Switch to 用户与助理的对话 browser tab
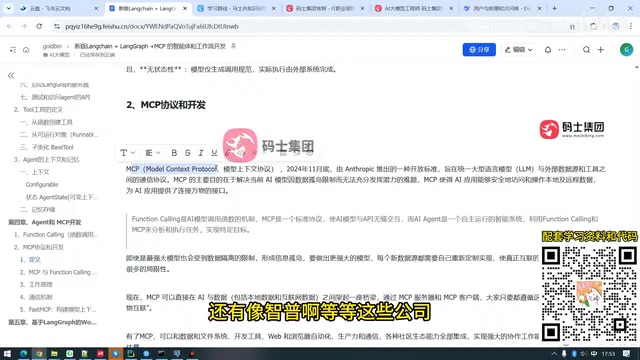Viewport: 640px width, 360px height. 503,8
